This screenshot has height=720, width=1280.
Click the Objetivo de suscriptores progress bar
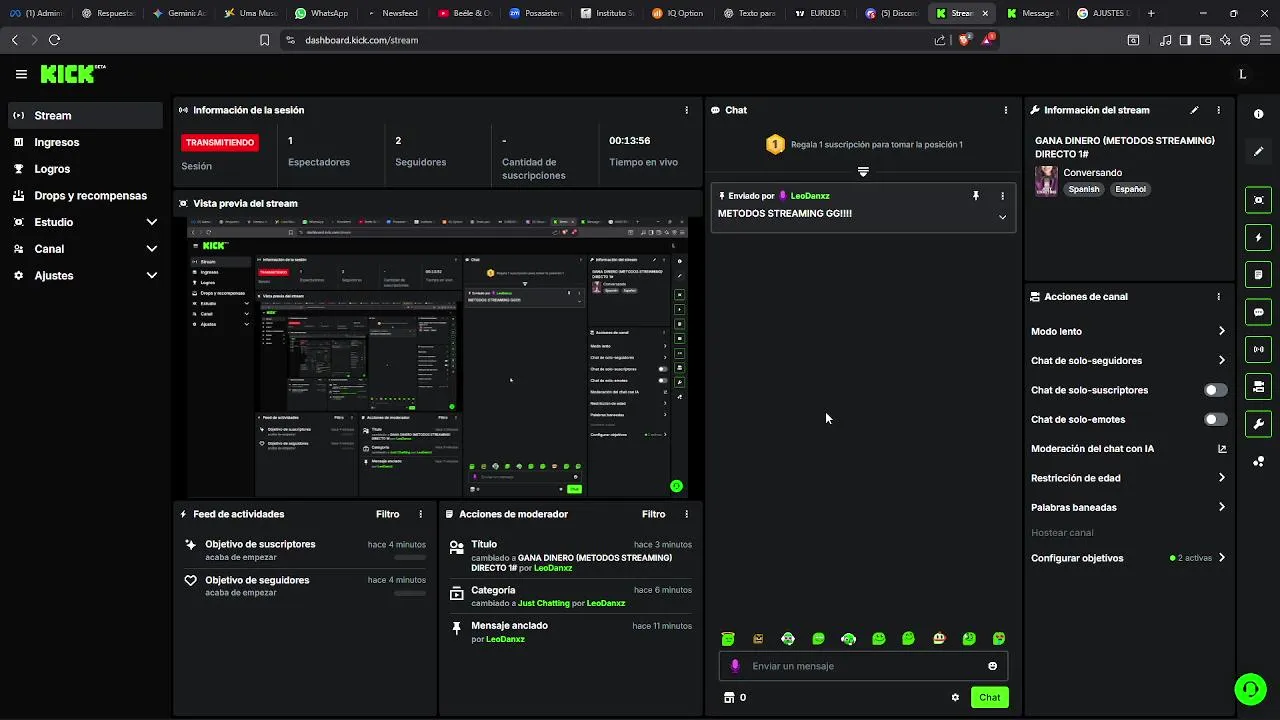(410, 558)
